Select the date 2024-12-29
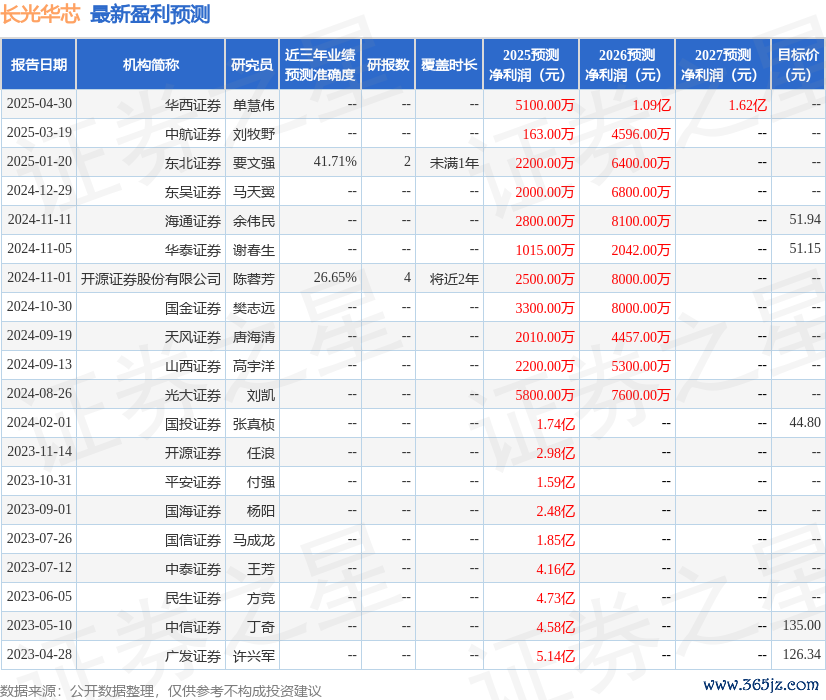Viewport: 826px width, 700px height. pos(40,190)
